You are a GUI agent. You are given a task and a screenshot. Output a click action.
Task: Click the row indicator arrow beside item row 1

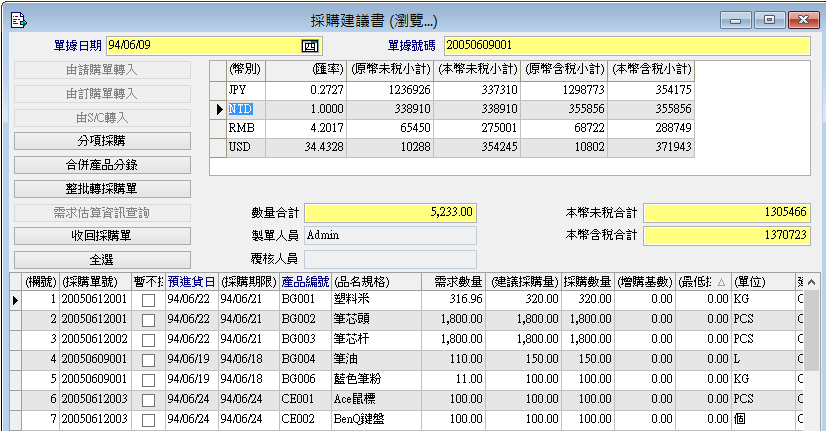(x=15, y=300)
